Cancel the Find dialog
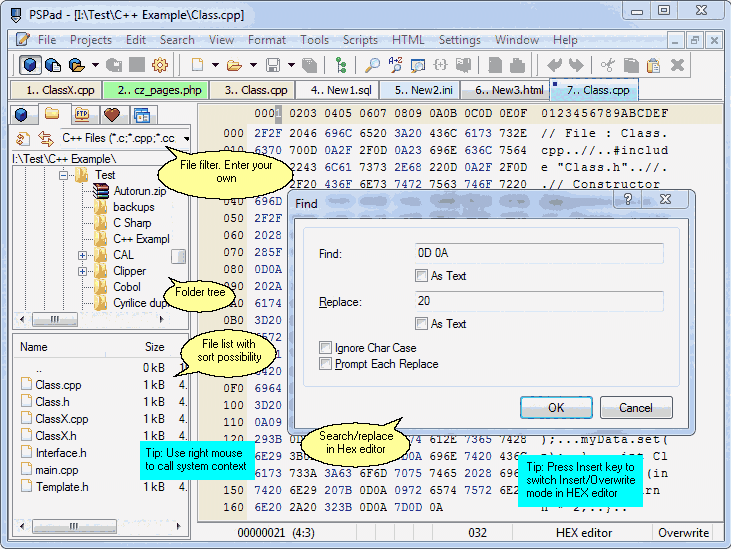The image size is (731, 549). point(635,408)
